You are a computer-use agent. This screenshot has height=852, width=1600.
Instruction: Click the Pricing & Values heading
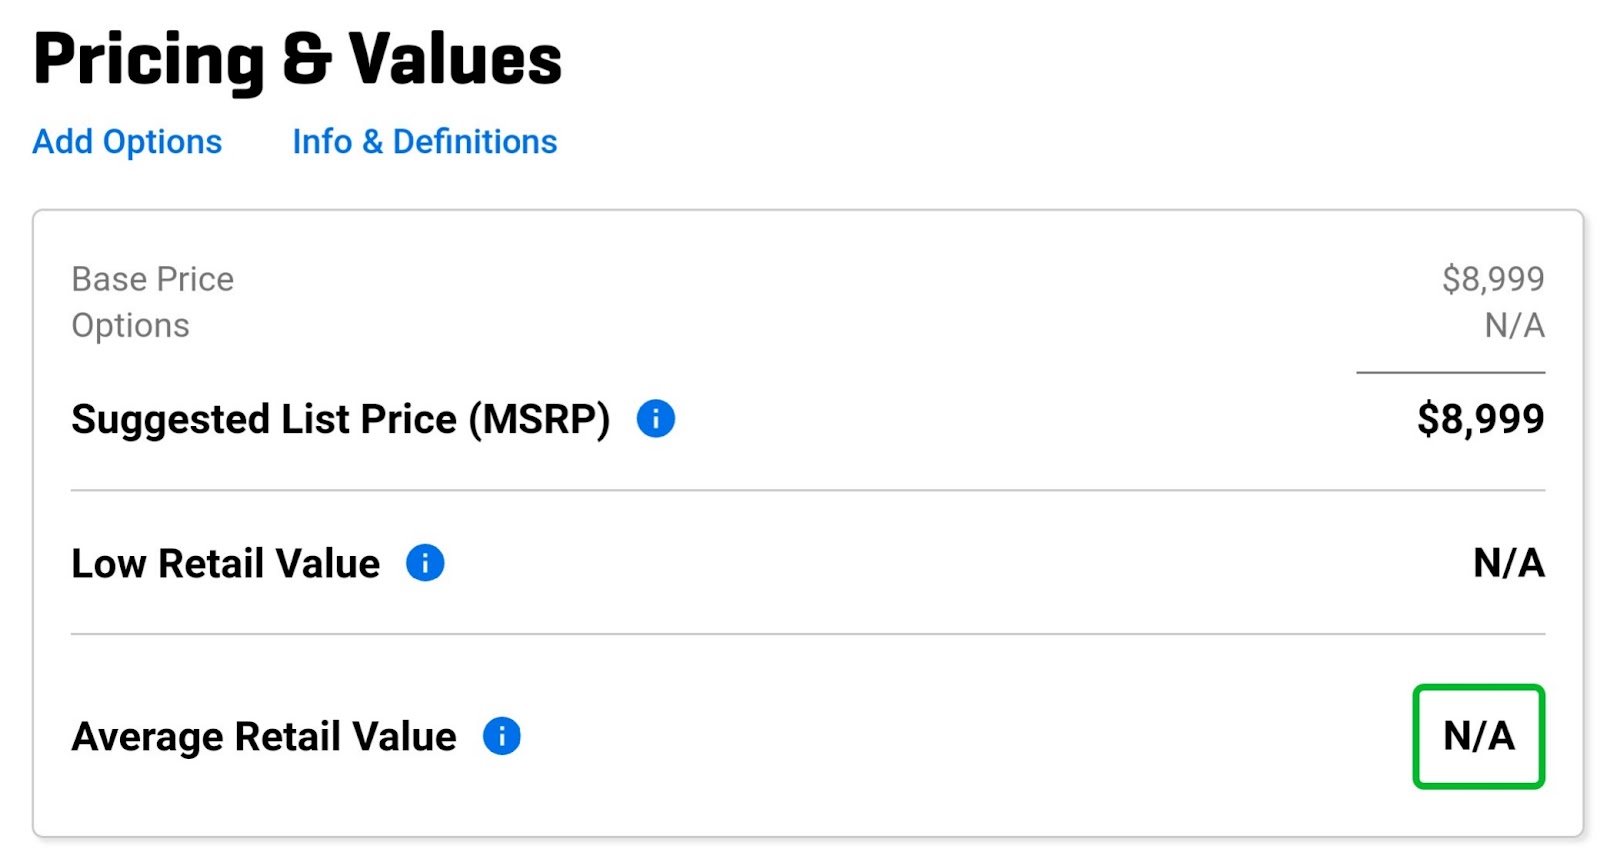tap(297, 59)
